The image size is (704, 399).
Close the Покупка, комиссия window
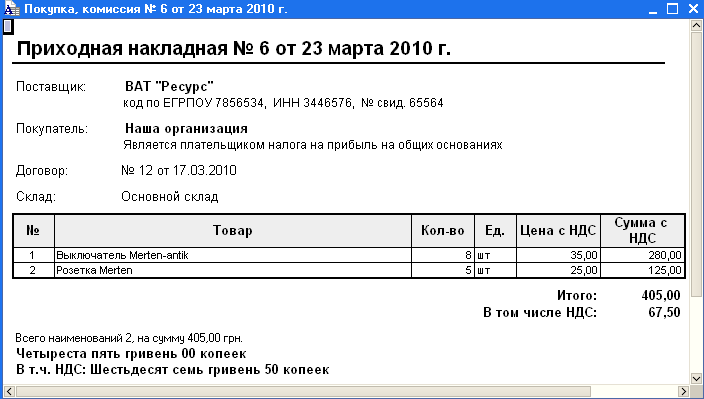click(x=693, y=9)
